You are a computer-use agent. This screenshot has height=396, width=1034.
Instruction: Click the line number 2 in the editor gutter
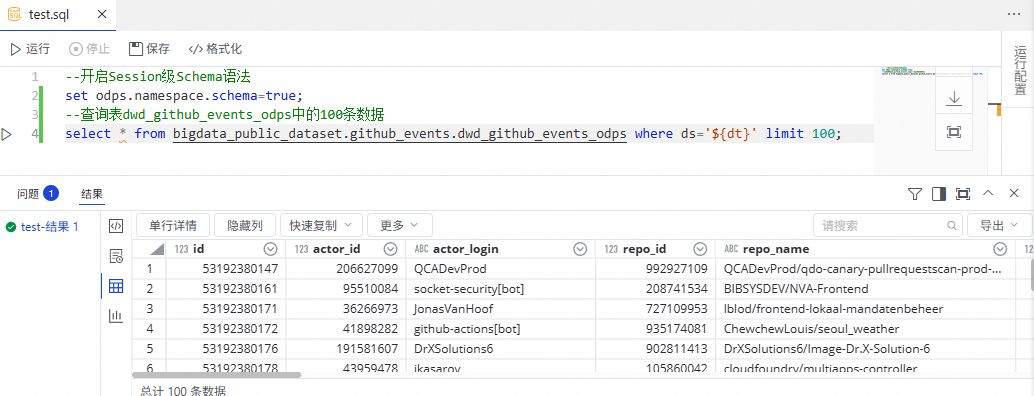point(34,96)
